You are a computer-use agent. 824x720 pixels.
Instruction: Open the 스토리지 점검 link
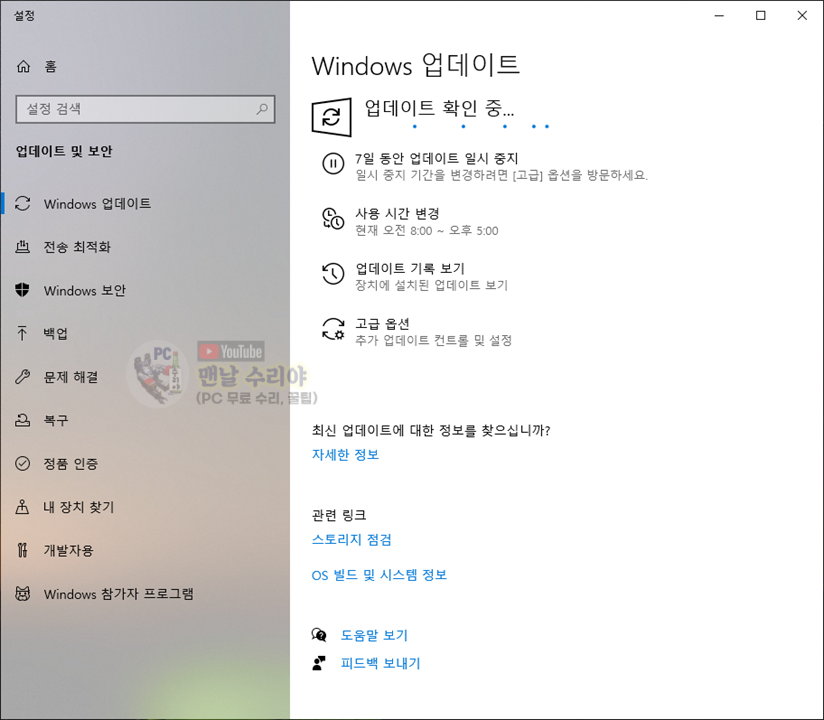352,540
